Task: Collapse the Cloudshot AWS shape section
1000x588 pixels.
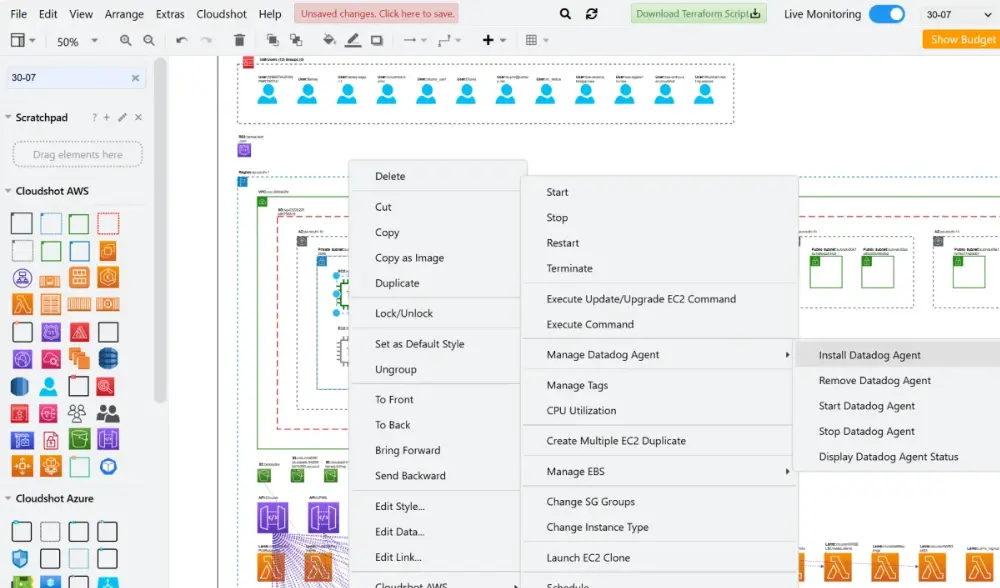Action: pyautogui.click(x=8, y=191)
